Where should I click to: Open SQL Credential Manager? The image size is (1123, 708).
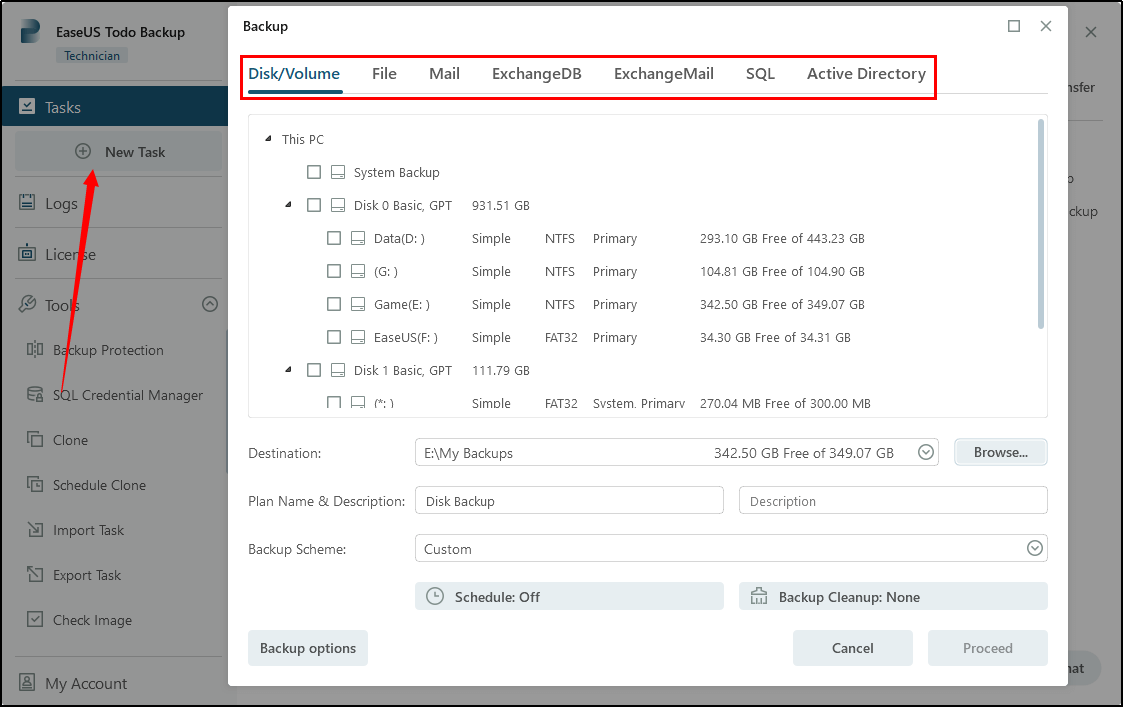point(127,395)
